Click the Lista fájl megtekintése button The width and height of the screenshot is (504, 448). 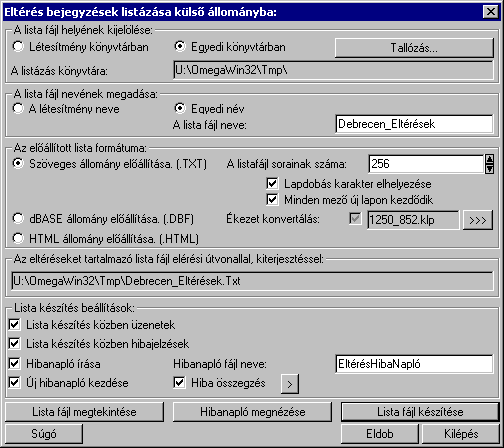84,412
